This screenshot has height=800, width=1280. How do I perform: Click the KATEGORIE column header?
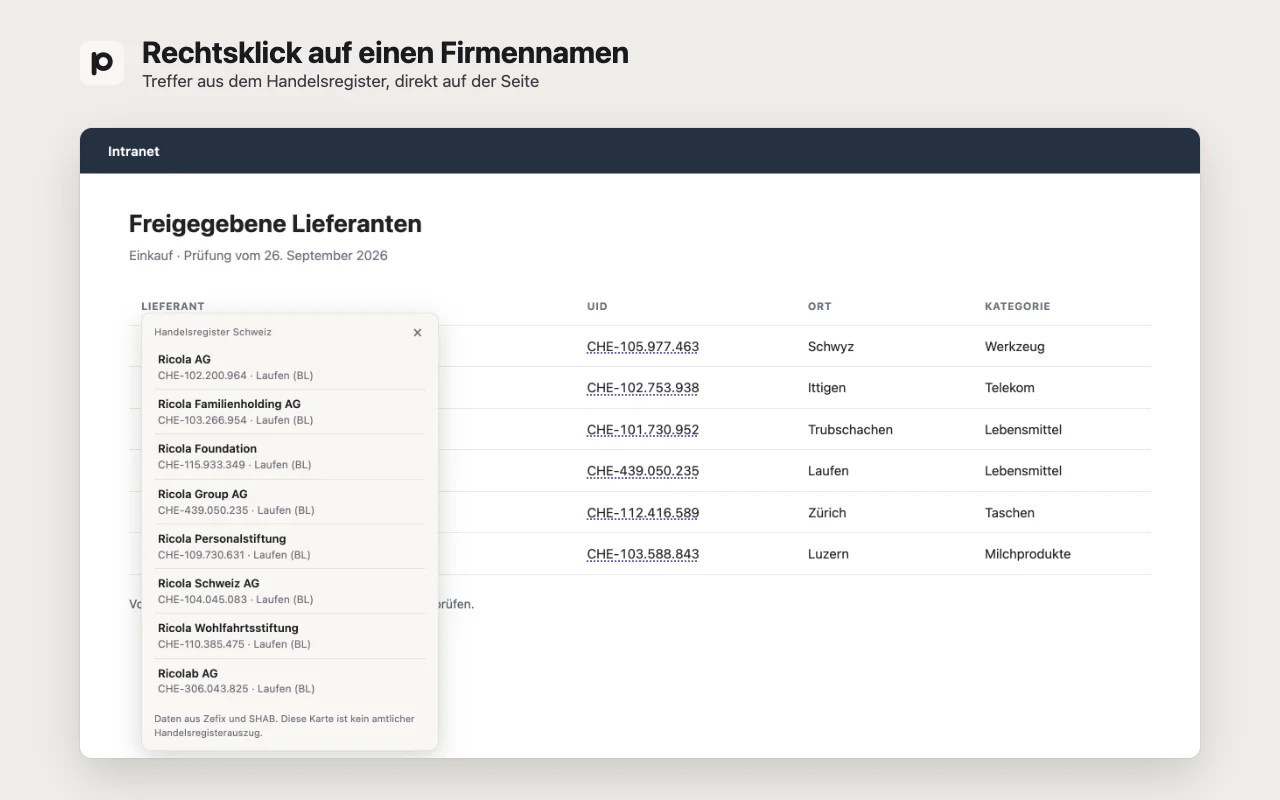[1018, 306]
